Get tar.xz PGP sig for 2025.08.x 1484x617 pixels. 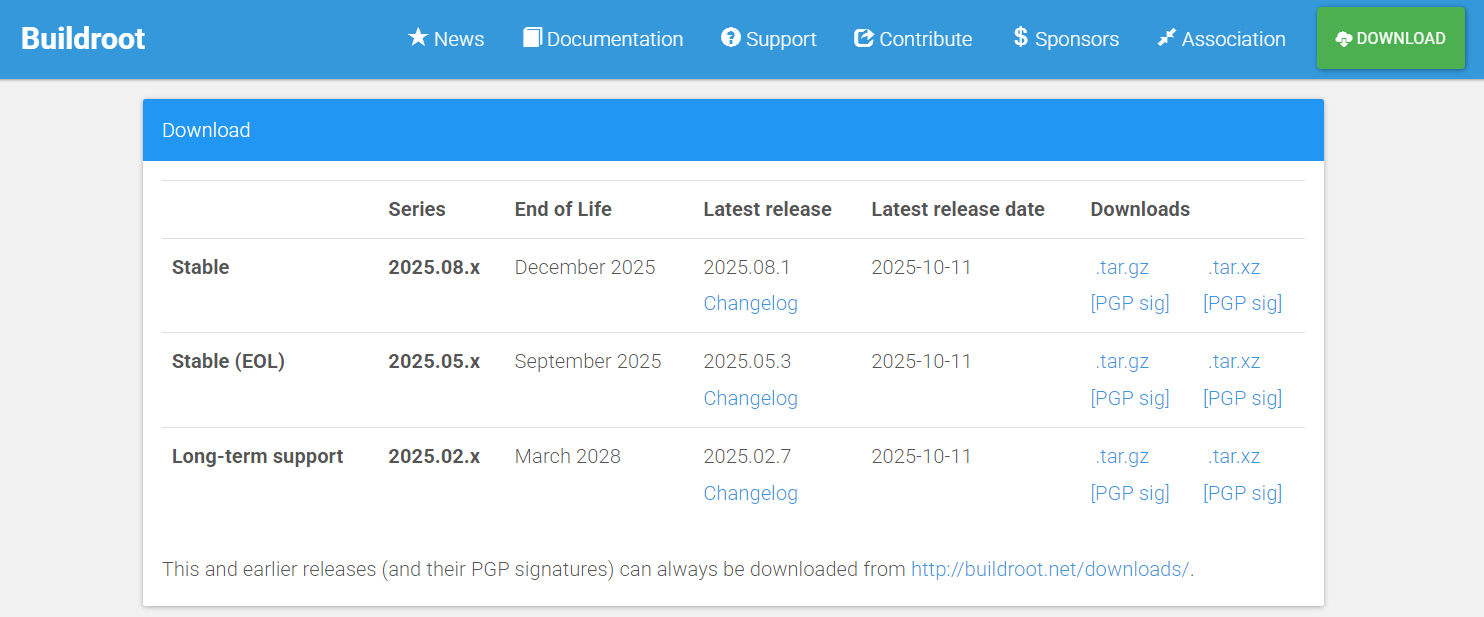(x=1243, y=303)
